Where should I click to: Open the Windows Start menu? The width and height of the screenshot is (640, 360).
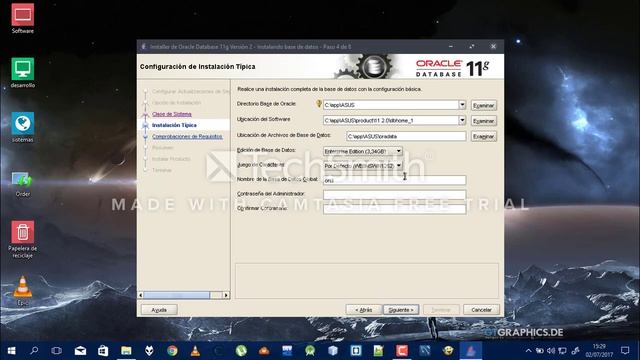pyautogui.click(x=11, y=351)
